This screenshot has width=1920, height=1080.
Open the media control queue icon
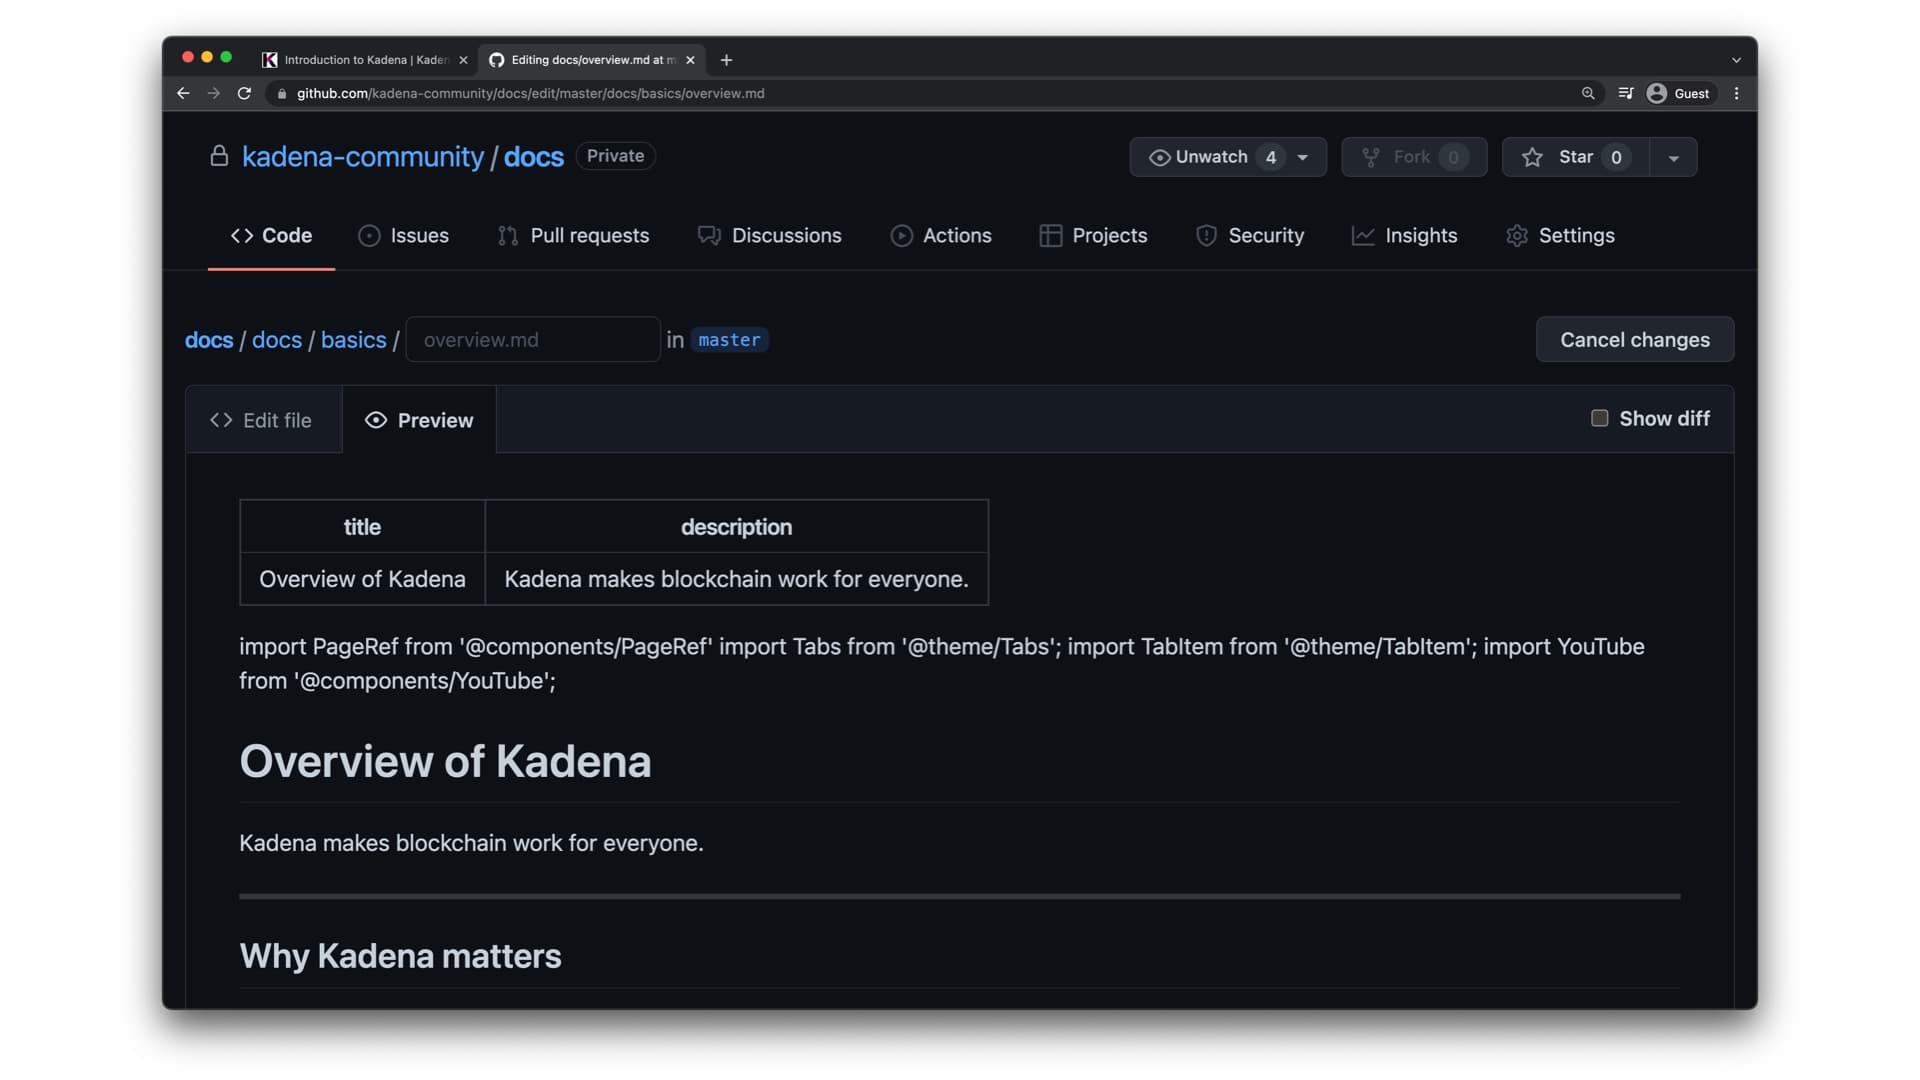(1626, 93)
